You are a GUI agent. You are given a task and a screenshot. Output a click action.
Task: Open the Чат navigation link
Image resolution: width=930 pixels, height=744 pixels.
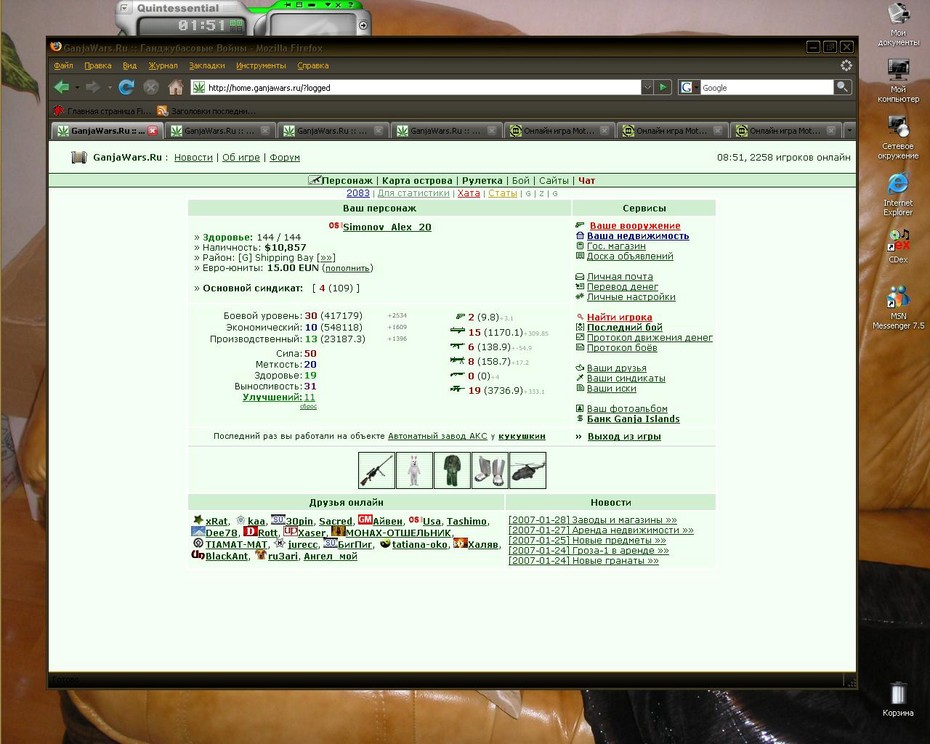587,180
